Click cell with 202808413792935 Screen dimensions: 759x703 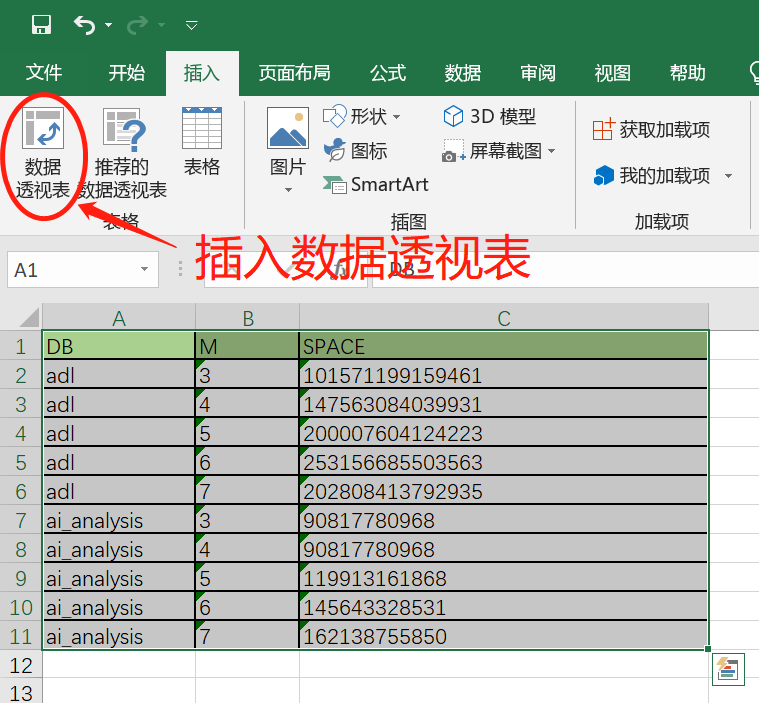pos(504,491)
